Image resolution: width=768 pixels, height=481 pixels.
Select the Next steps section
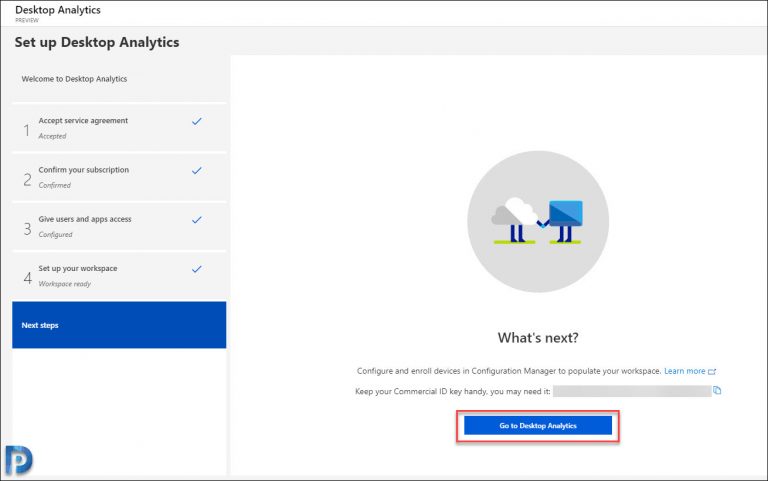pyautogui.click(x=119, y=325)
